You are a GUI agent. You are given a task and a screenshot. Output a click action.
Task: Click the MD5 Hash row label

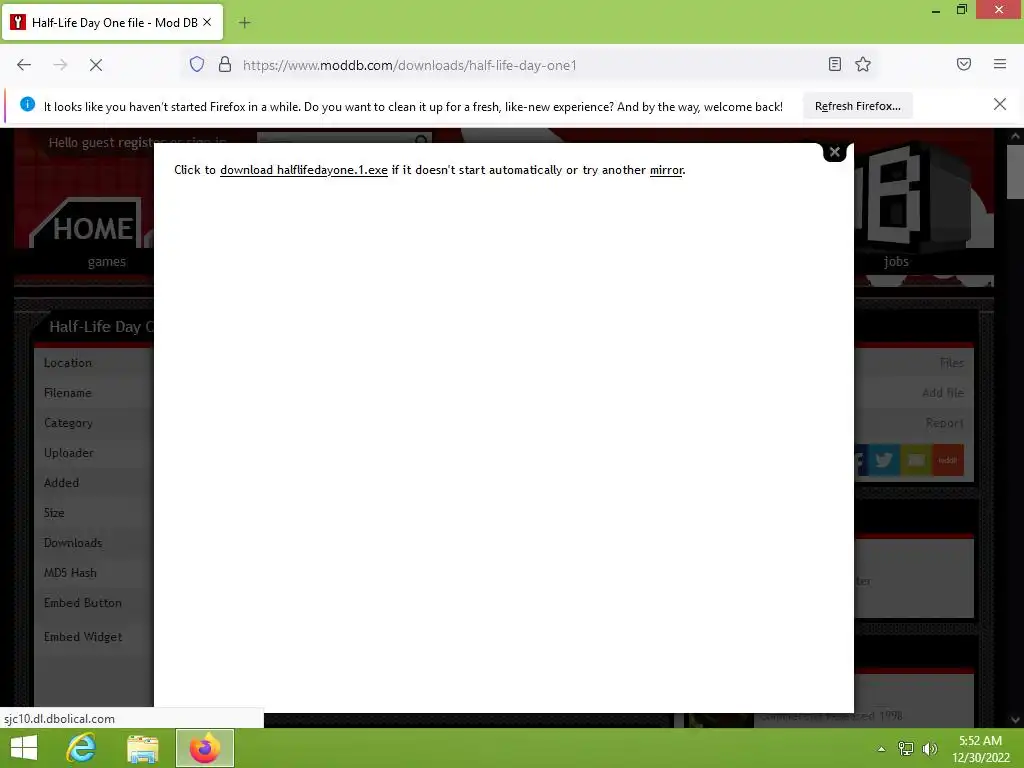(x=70, y=573)
